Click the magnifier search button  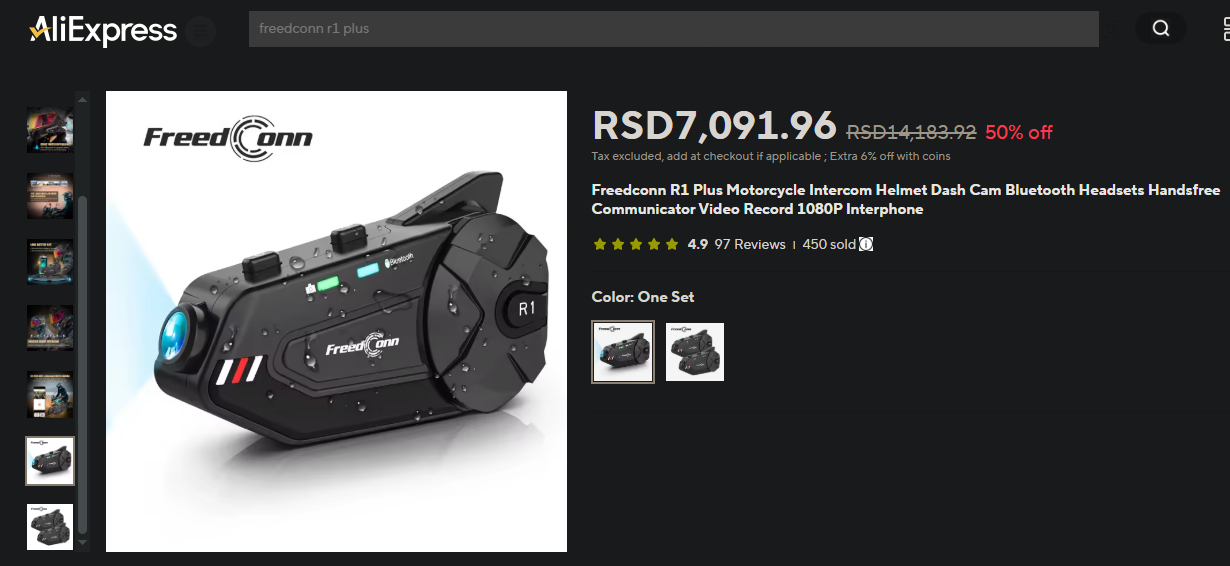(x=1161, y=28)
